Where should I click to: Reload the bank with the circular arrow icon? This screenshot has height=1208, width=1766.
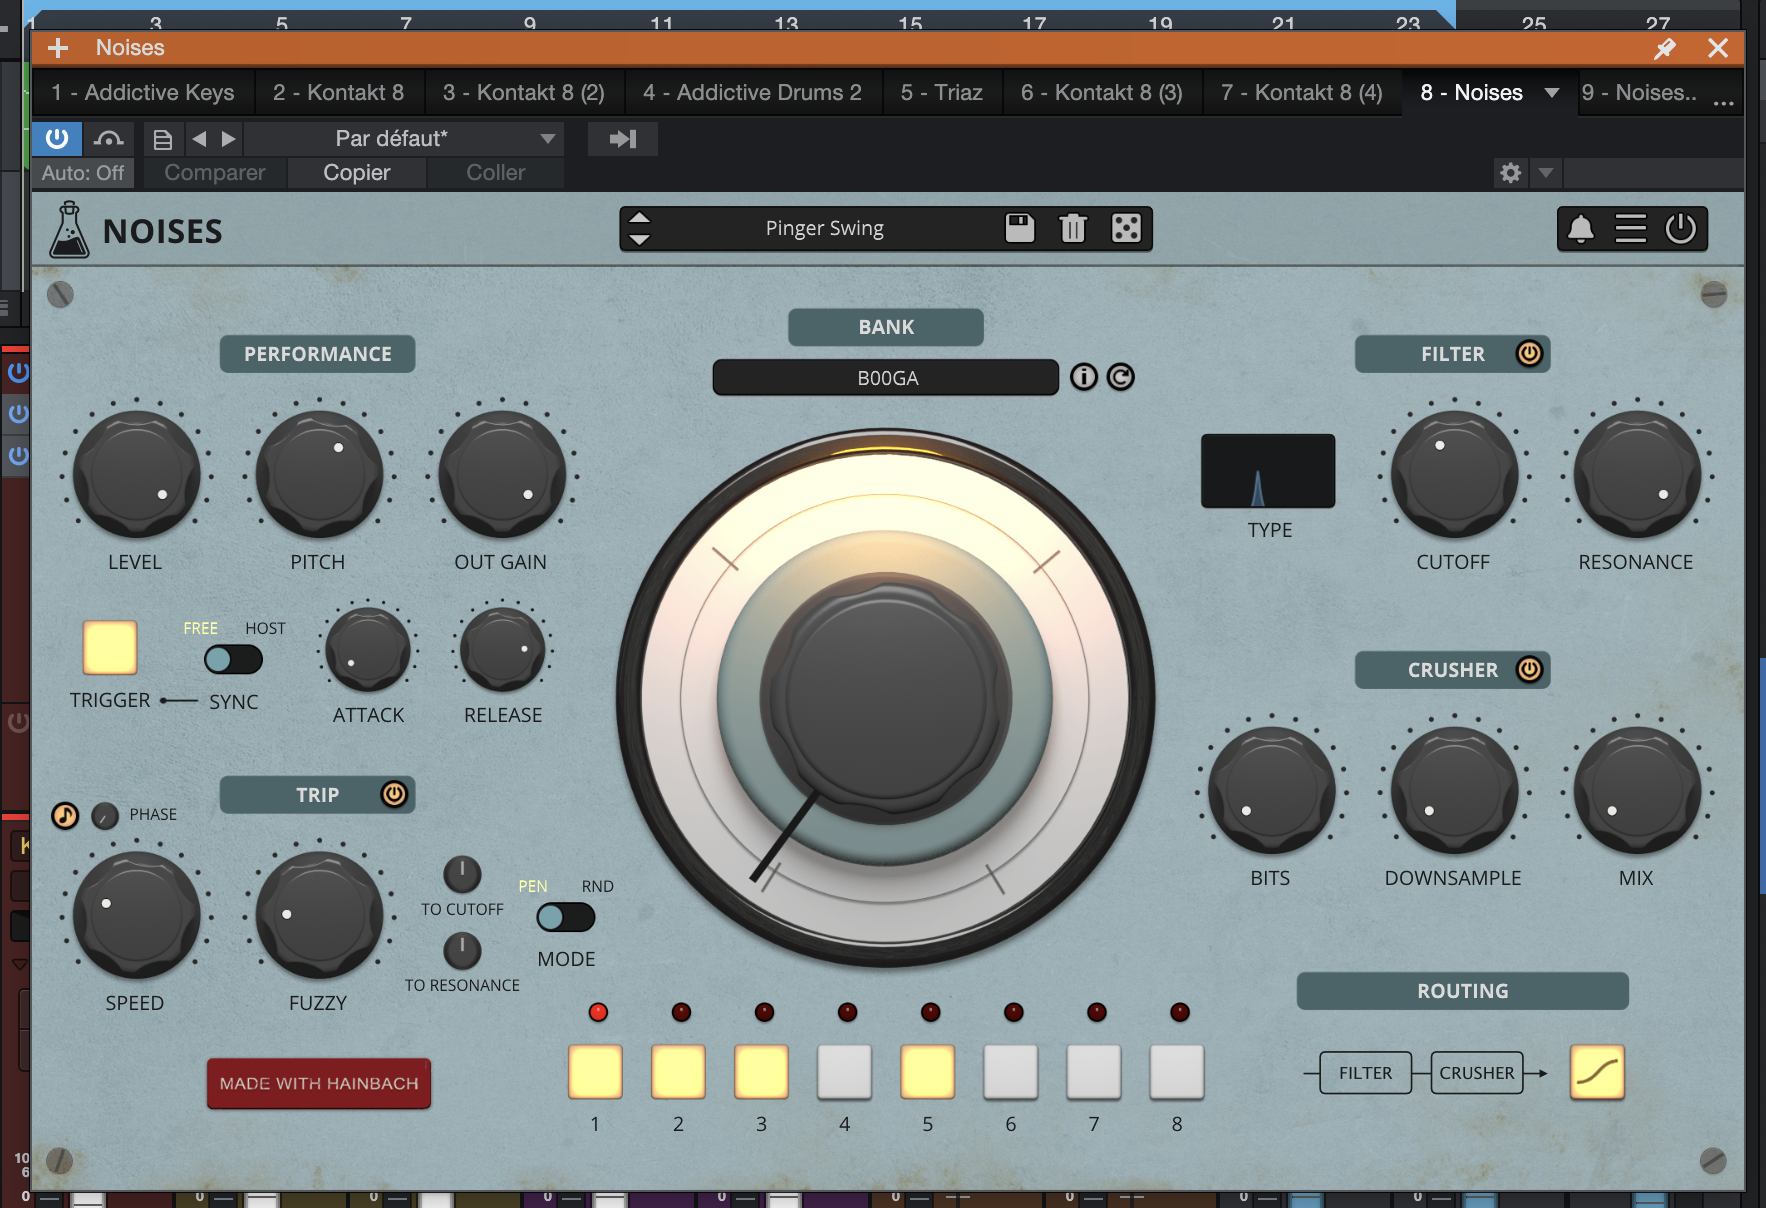click(1121, 377)
